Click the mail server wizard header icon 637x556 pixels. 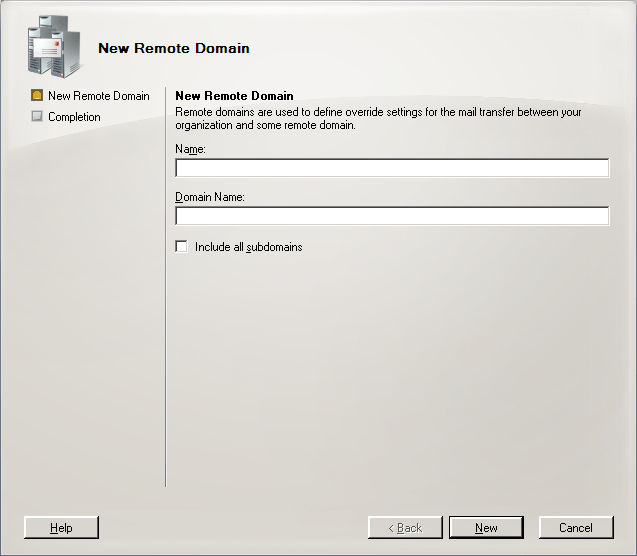pos(54,46)
